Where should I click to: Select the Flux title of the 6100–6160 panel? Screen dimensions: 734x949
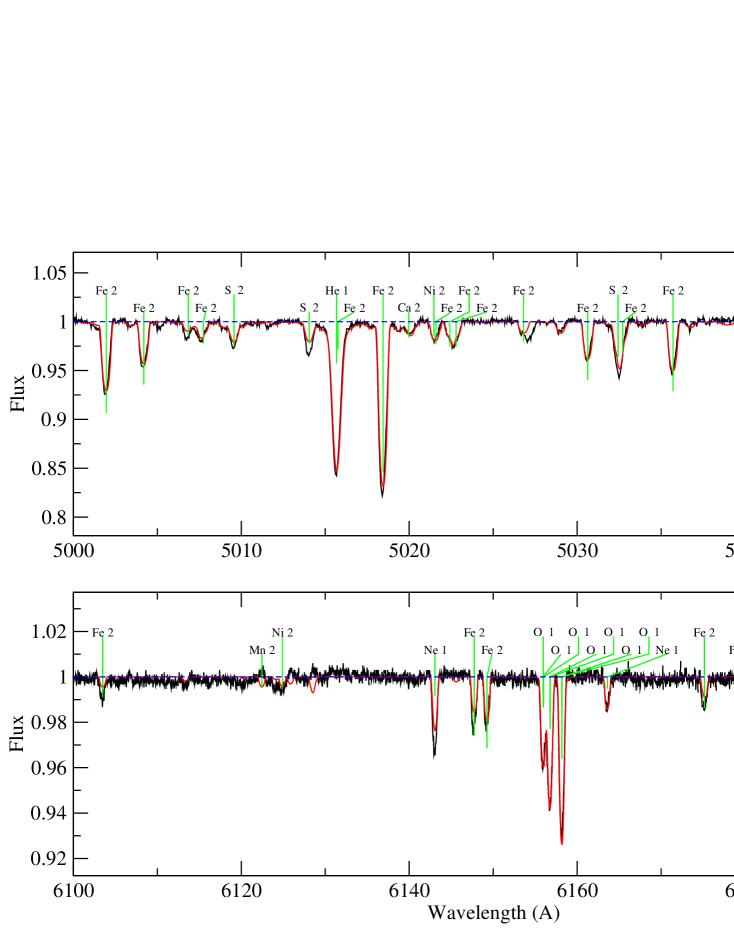coord(18,734)
